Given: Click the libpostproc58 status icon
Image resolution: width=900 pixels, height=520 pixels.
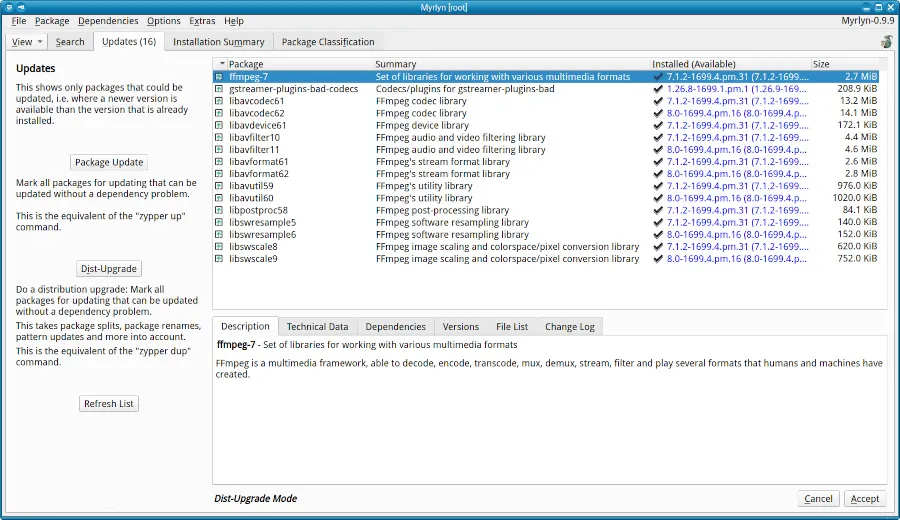Looking at the screenshot, I should click(x=220, y=210).
